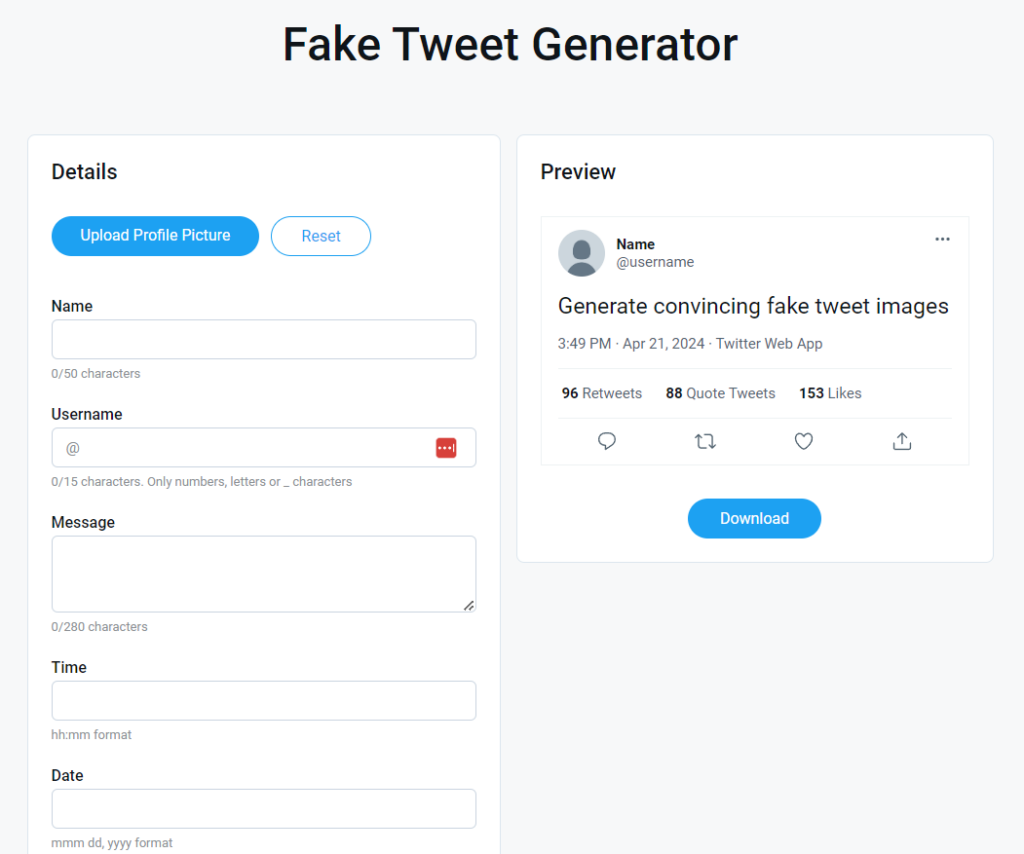Focus the Username input field
This screenshot has width=1024, height=854.
(x=240, y=447)
